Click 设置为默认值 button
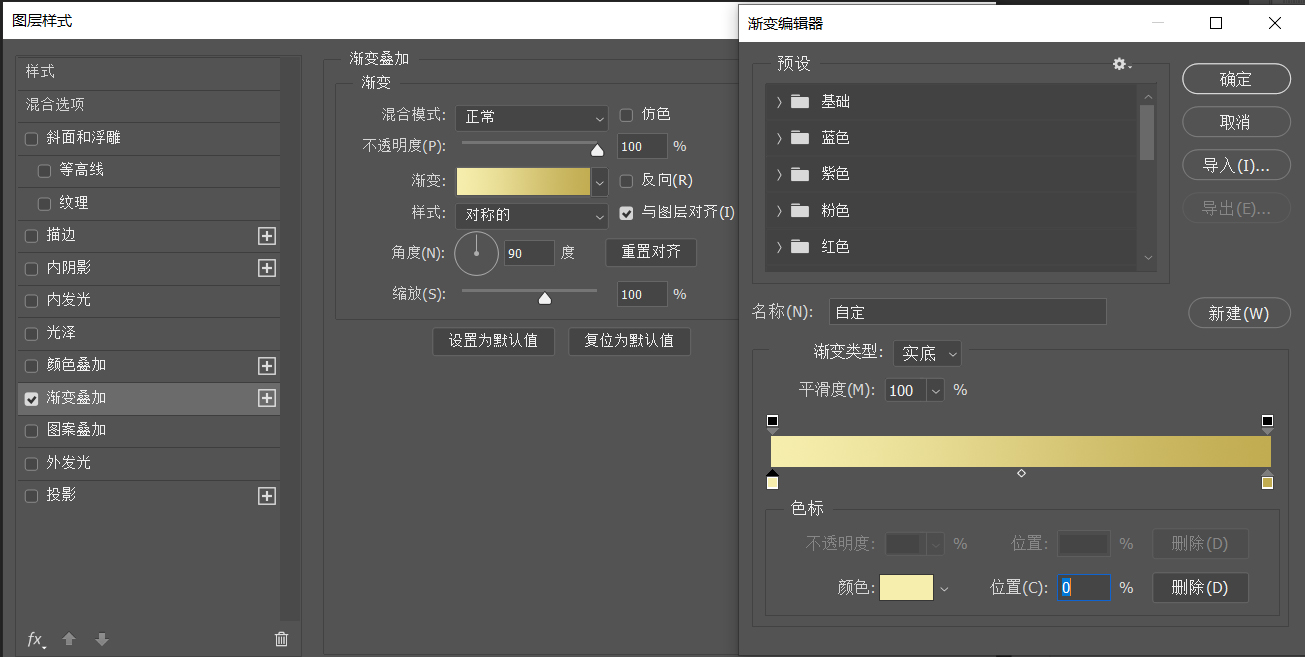This screenshot has width=1305, height=657. (x=493, y=341)
